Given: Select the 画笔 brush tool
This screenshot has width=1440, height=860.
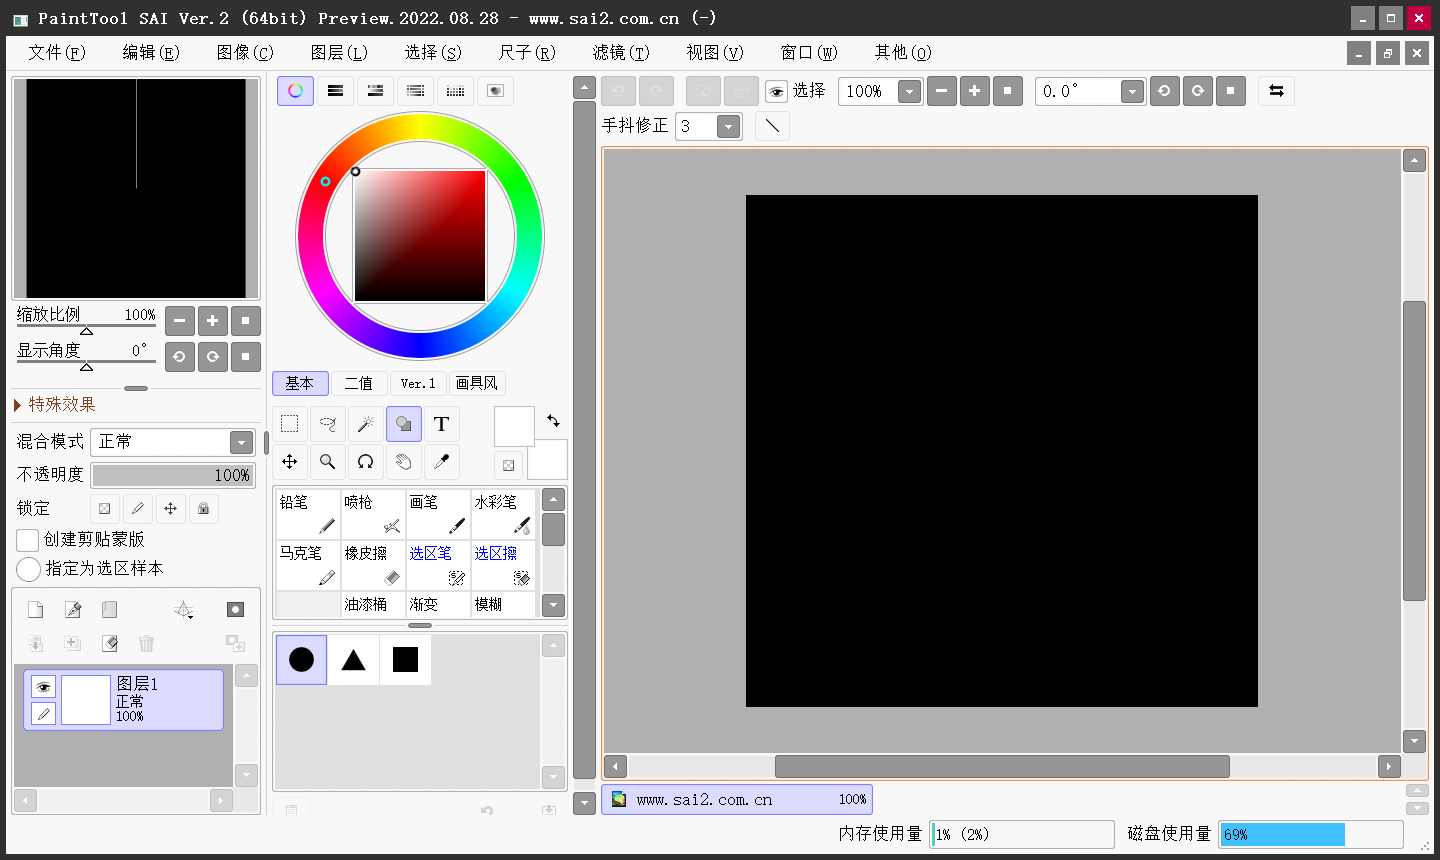Looking at the screenshot, I should 437,514.
